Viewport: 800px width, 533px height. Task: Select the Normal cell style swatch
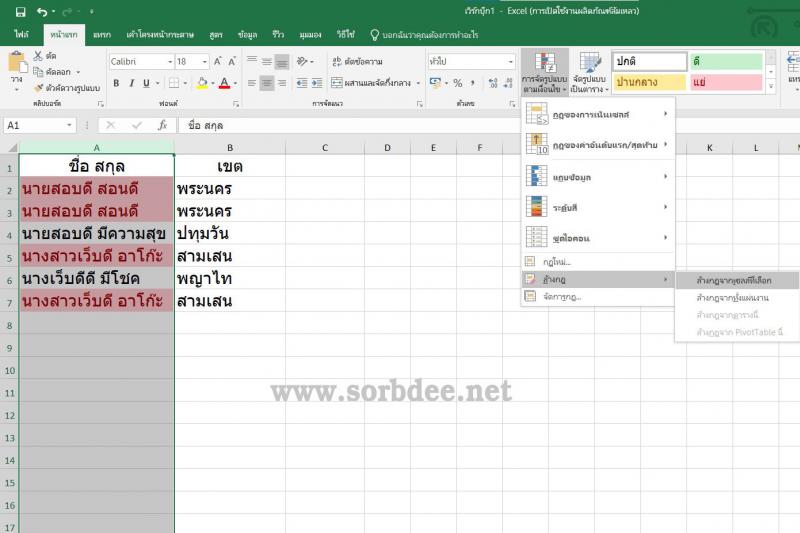click(649, 62)
